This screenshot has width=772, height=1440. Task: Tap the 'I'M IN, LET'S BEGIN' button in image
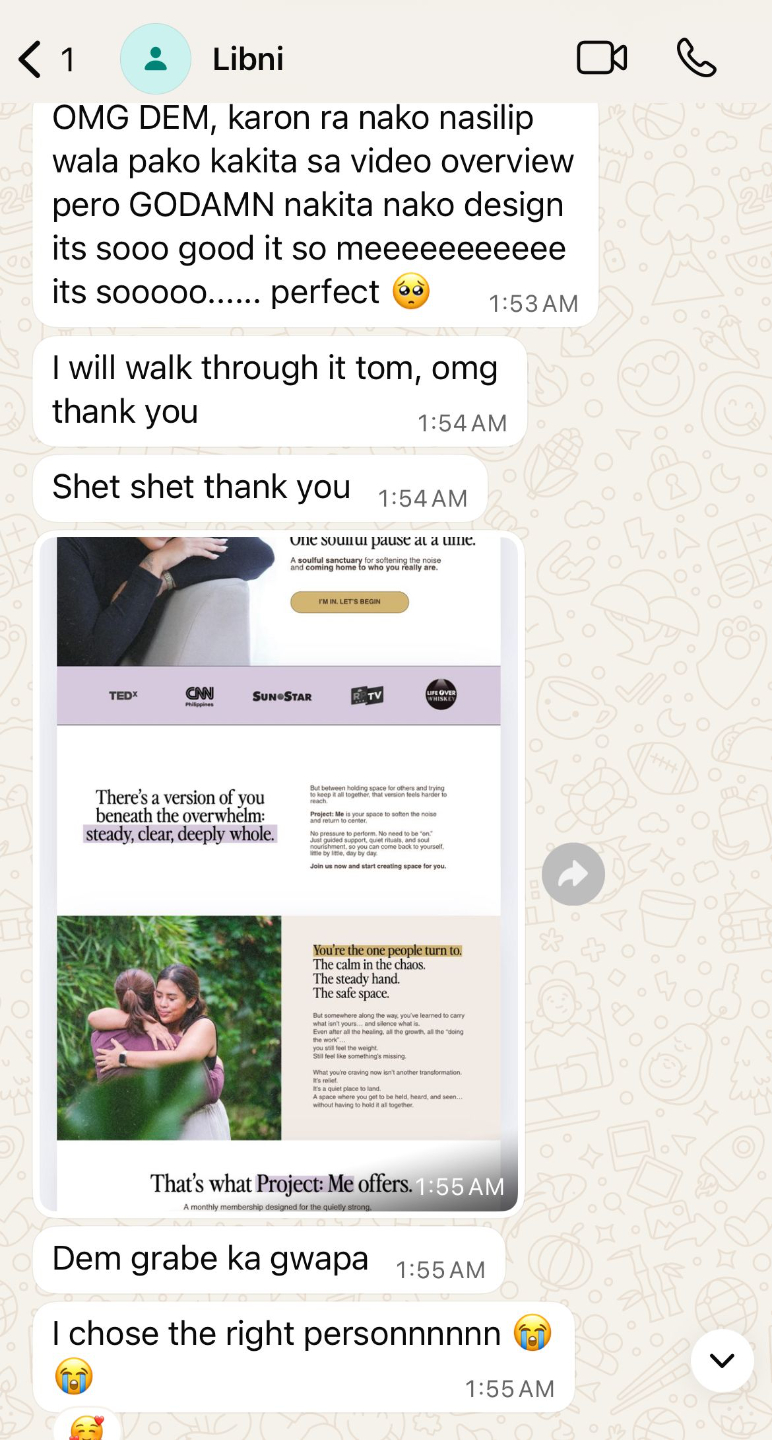point(349,602)
